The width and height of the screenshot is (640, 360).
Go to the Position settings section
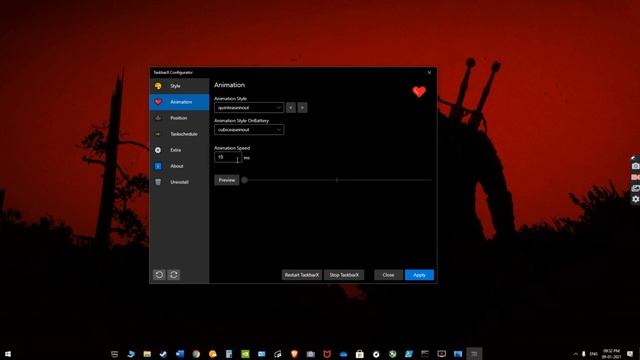(179, 118)
